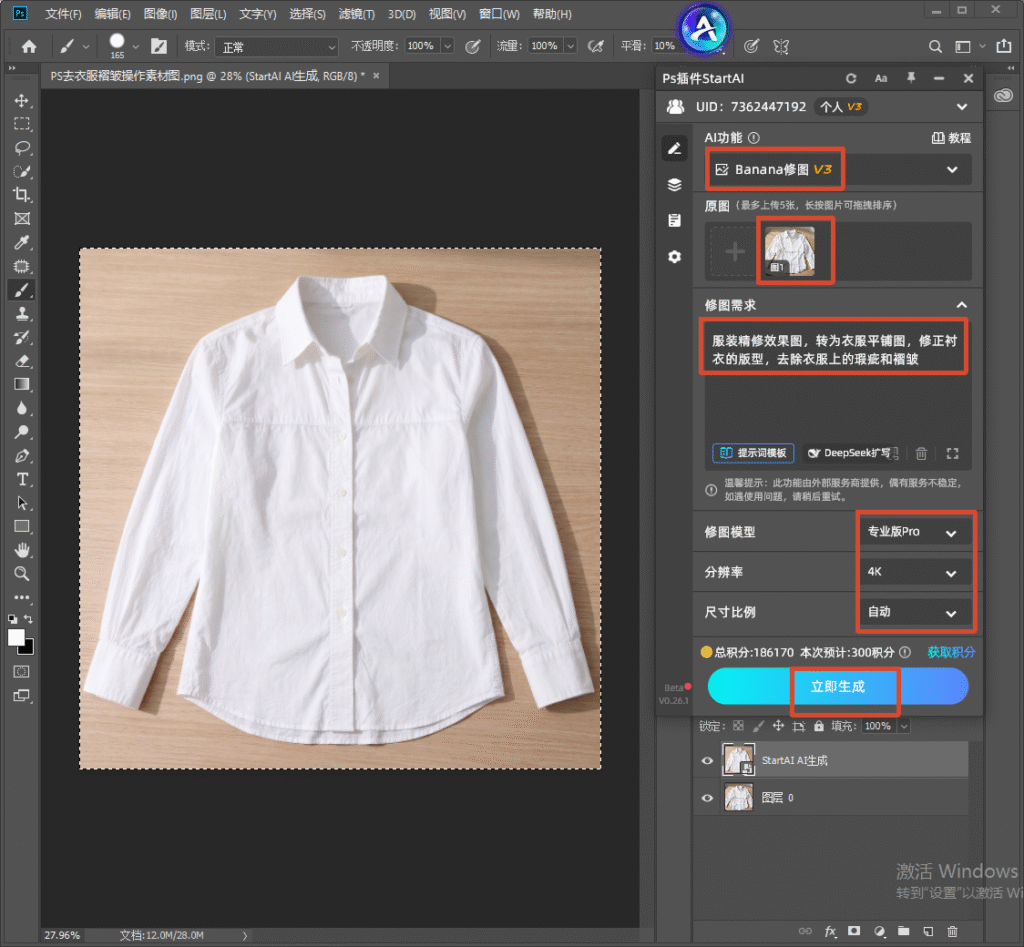Click the Home icon in options bar
The height and width of the screenshot is (947, 1024).
29,46
